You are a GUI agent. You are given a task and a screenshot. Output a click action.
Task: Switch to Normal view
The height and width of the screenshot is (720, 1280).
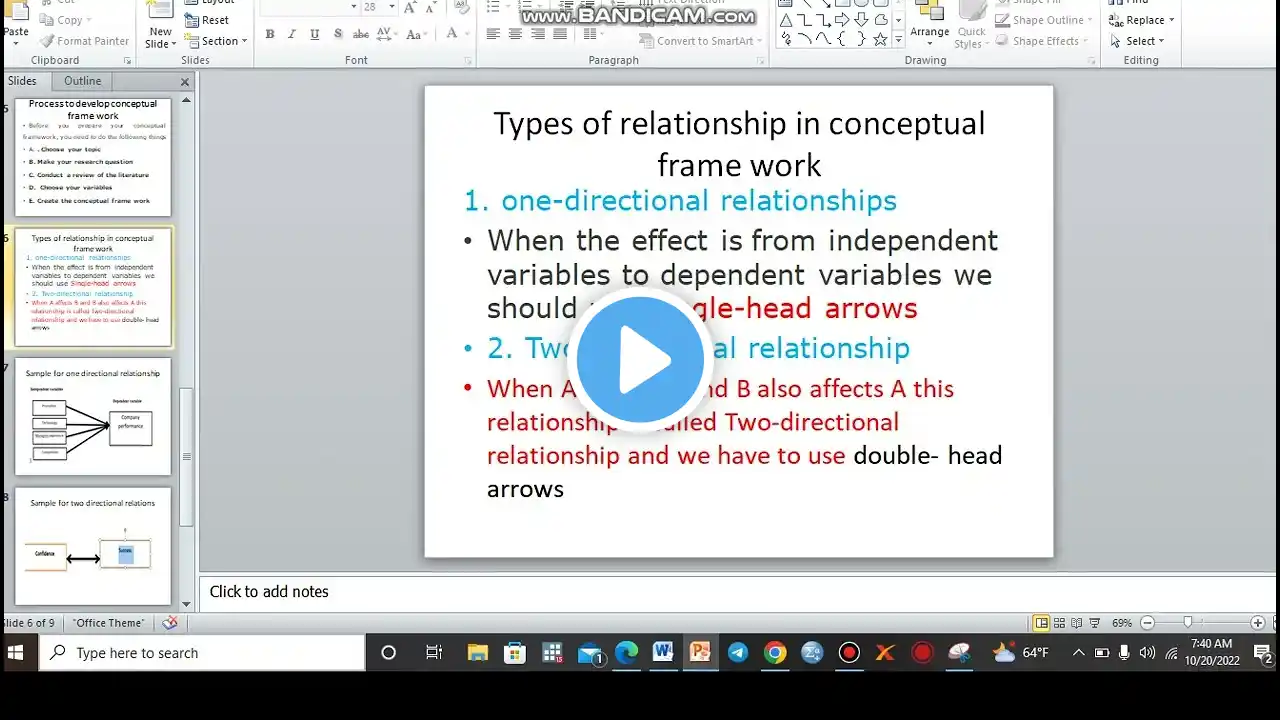pyautogui.click(x=1042, y=623)
